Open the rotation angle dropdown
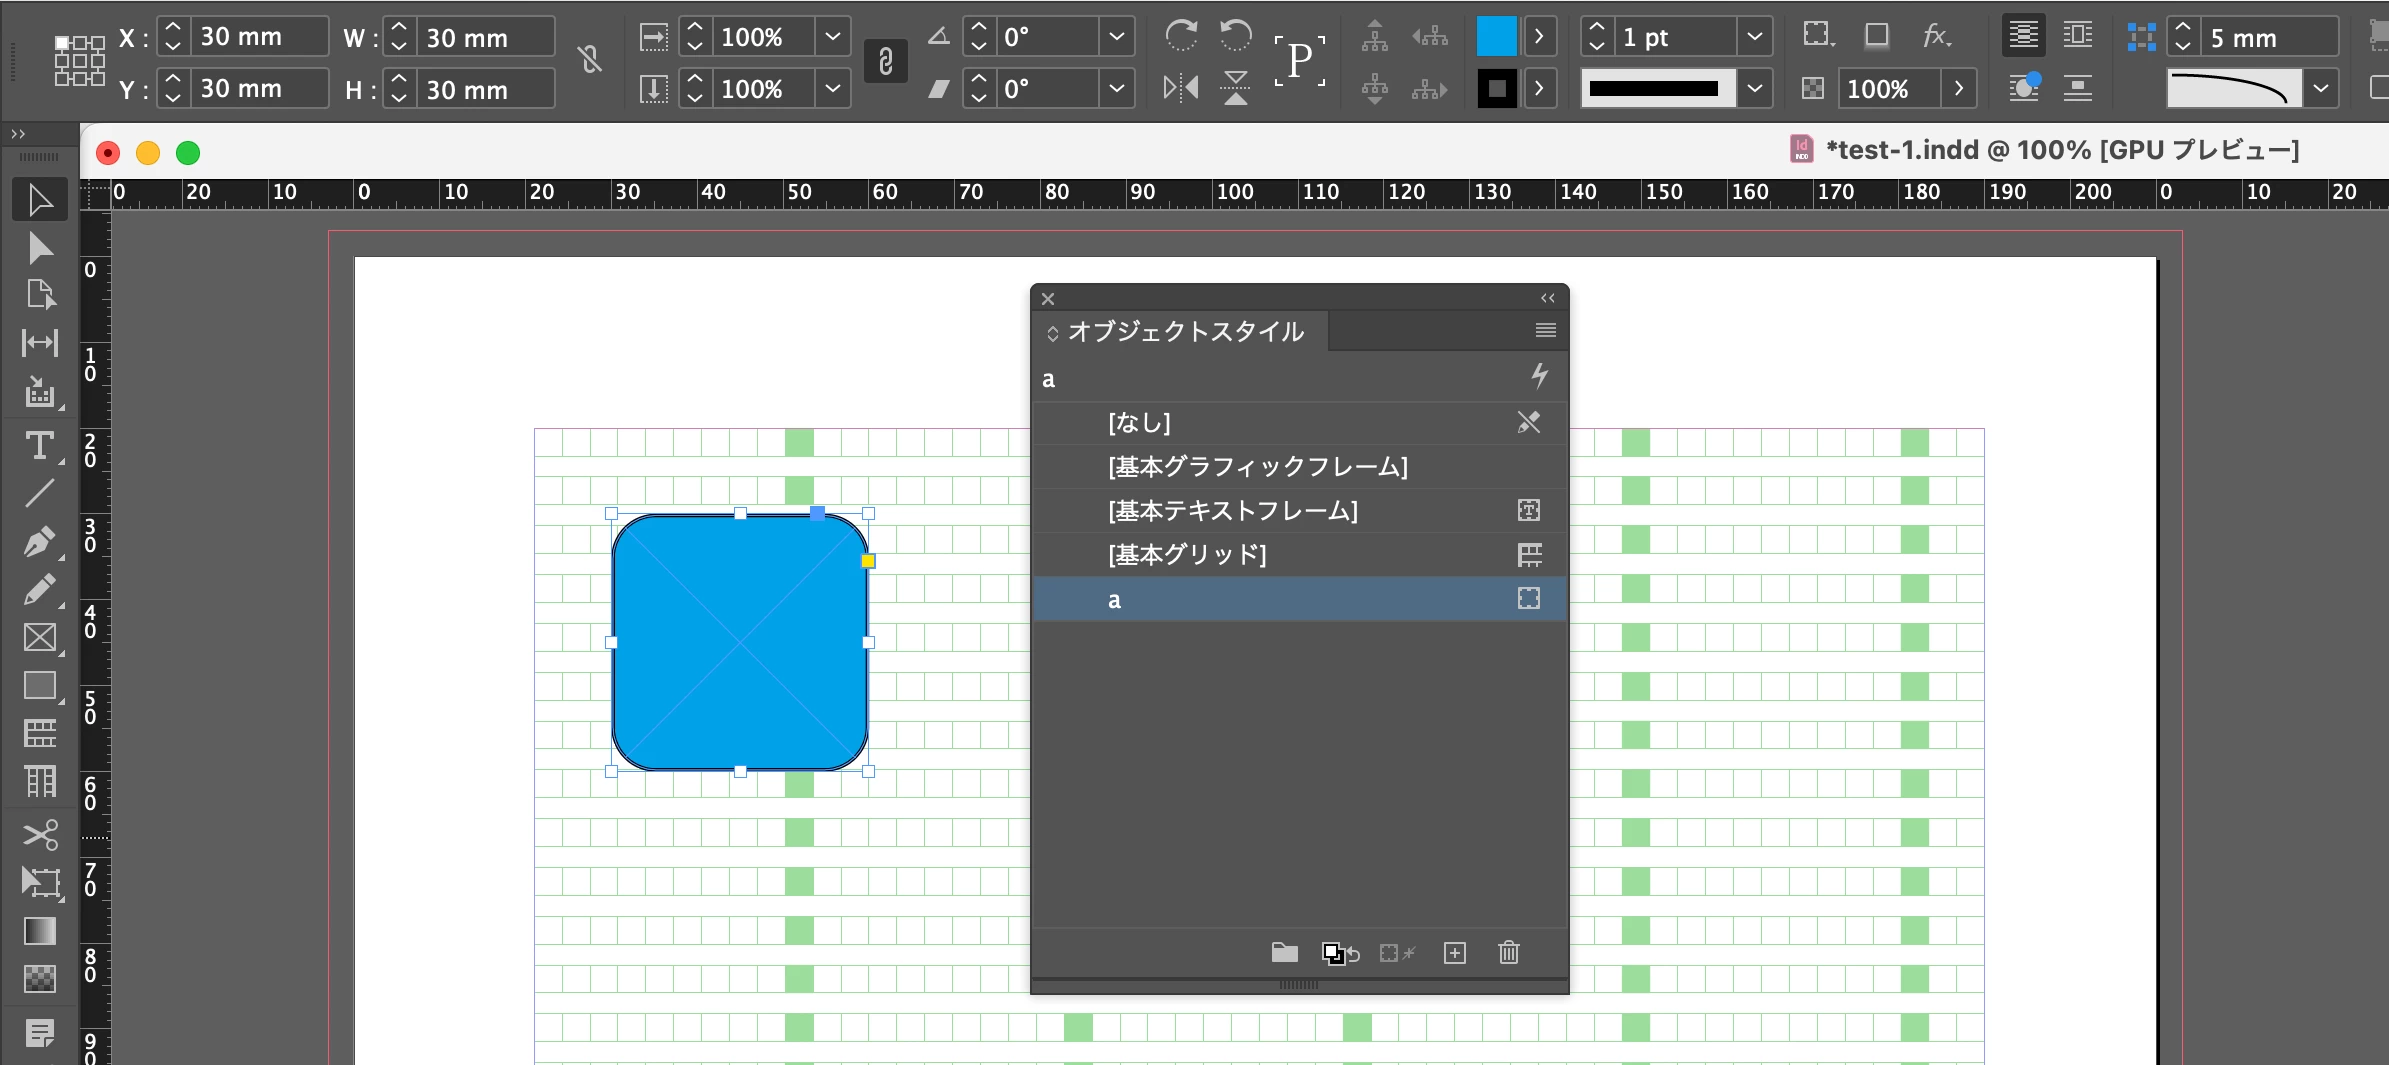The height and width of the screenshot is (1065, 2389). [x=1117, y=37]
